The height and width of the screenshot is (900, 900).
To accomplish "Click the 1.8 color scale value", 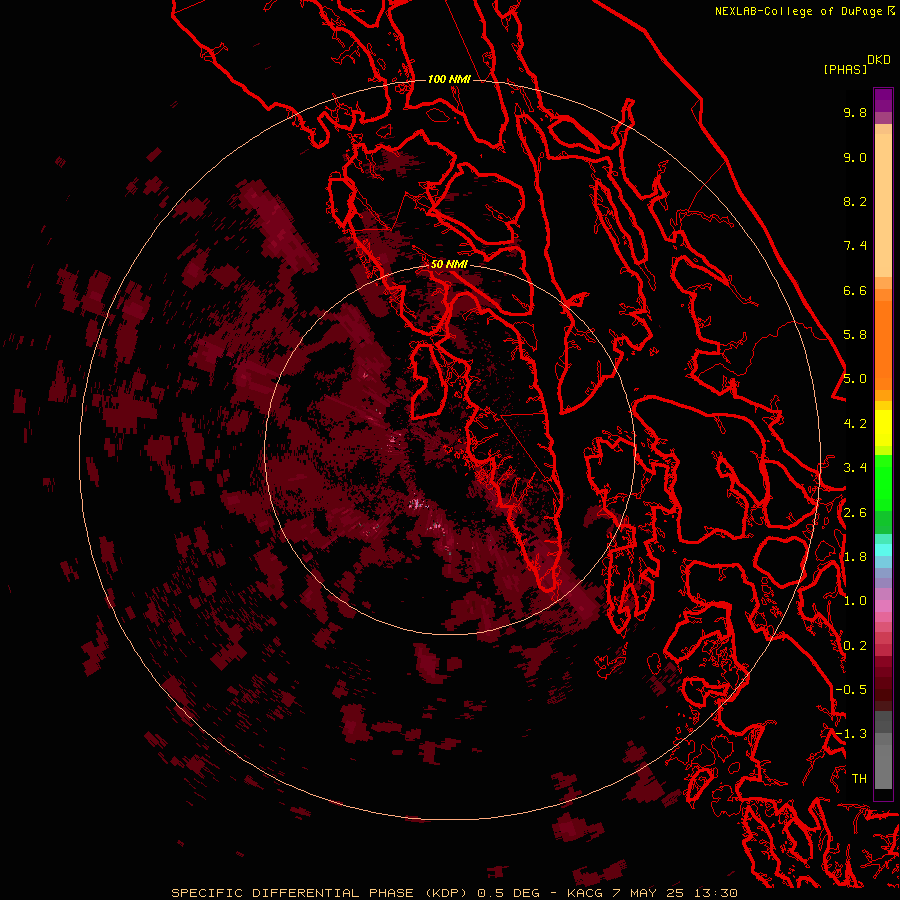I will click(855, 557).
